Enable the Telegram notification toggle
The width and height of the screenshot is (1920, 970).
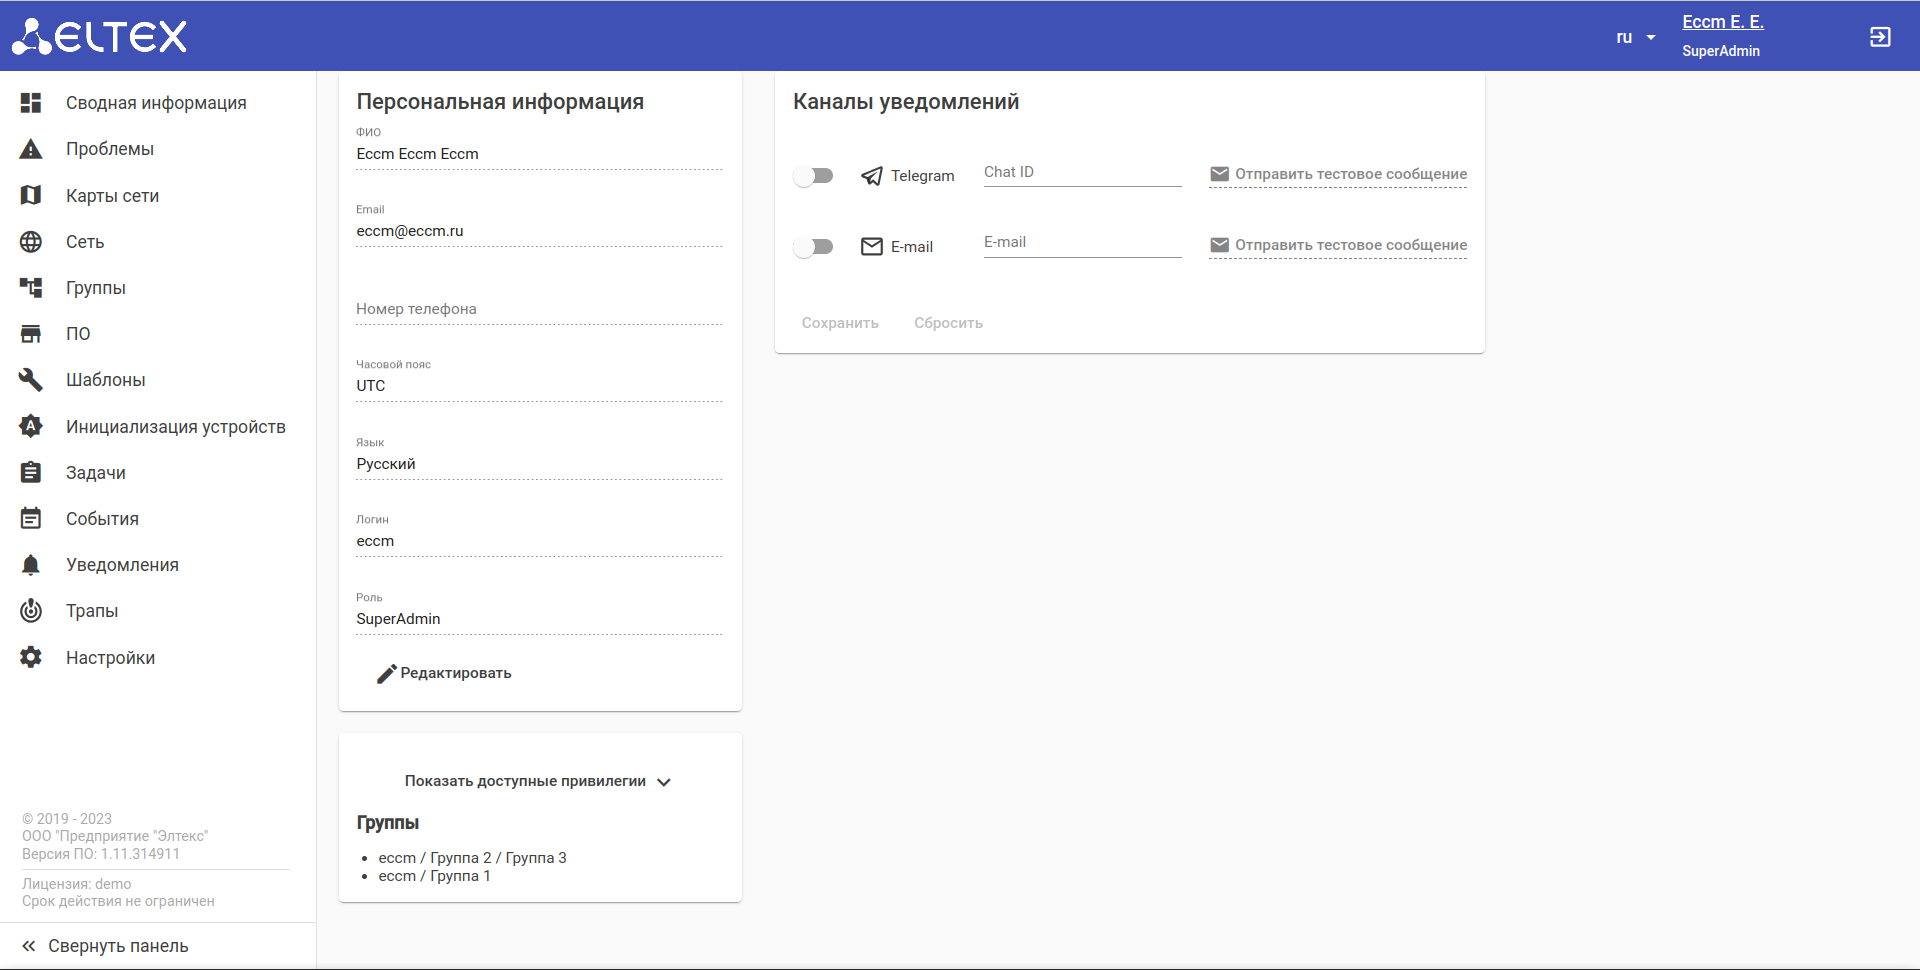(x=814, y=176)
